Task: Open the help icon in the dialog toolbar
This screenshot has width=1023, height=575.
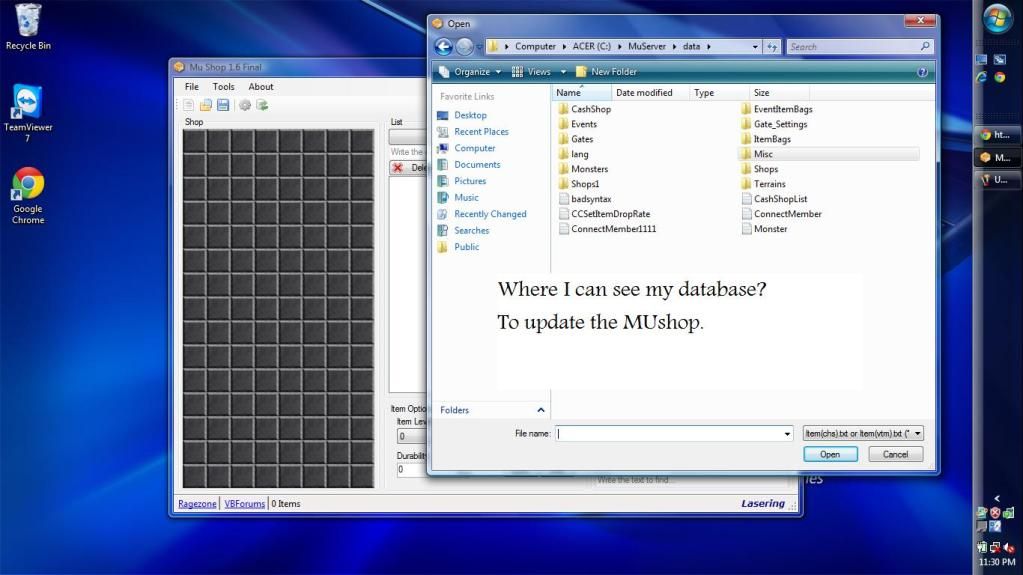Action: [922, 72]
